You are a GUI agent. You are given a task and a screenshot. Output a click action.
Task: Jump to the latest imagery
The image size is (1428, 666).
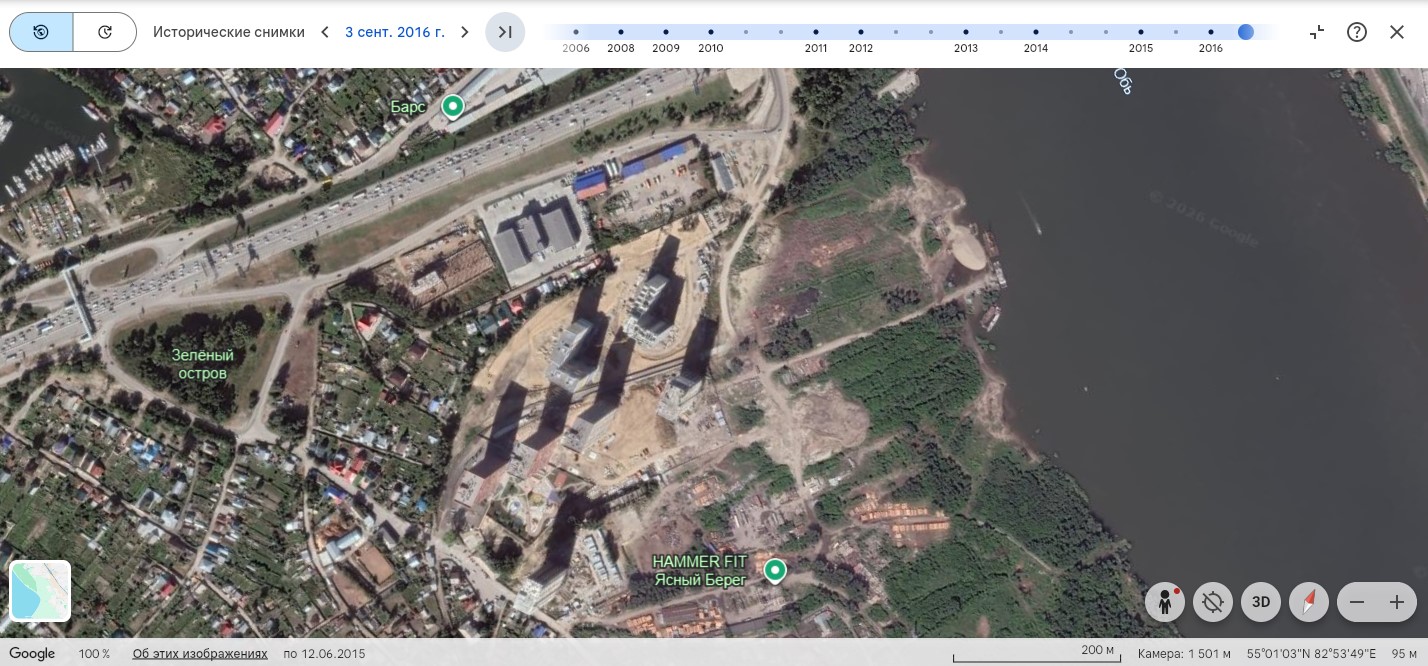pyautogui.click(x=505, y=32)
